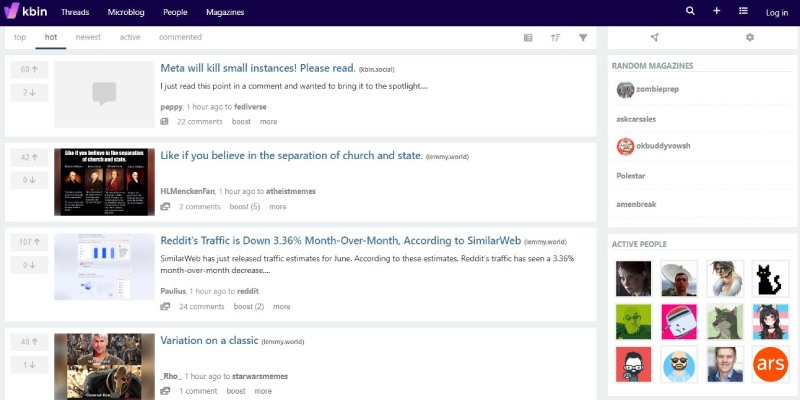
Task: Upvote the Reddit's Traffic post
Action: (x=30, y=242)
